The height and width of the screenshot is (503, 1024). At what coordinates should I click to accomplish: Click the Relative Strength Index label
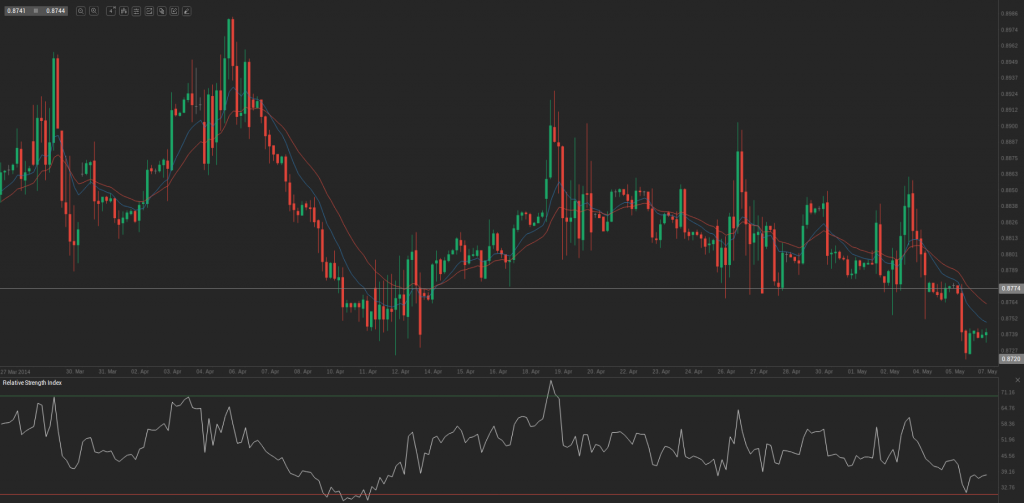[x=32, y=383]
